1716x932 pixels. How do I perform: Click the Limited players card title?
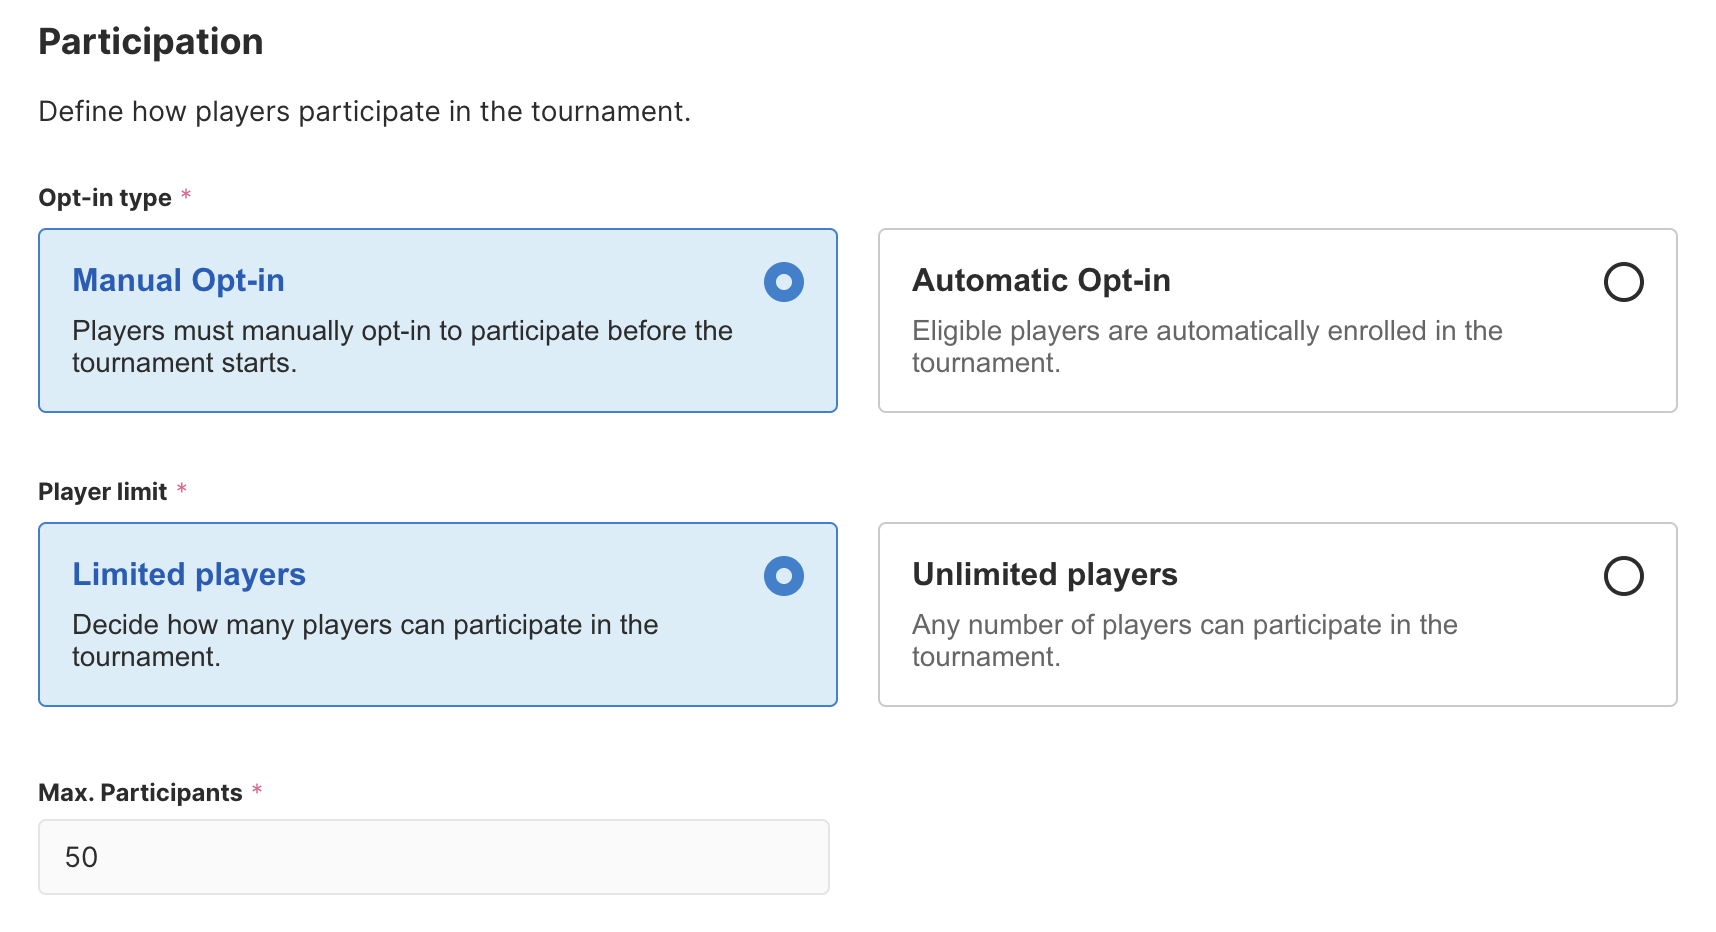188,575
